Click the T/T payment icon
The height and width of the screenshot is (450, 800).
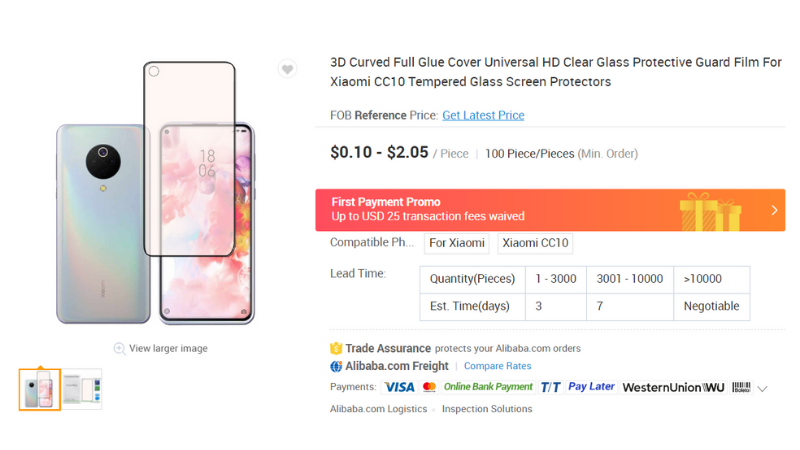(x=550, y=387)
